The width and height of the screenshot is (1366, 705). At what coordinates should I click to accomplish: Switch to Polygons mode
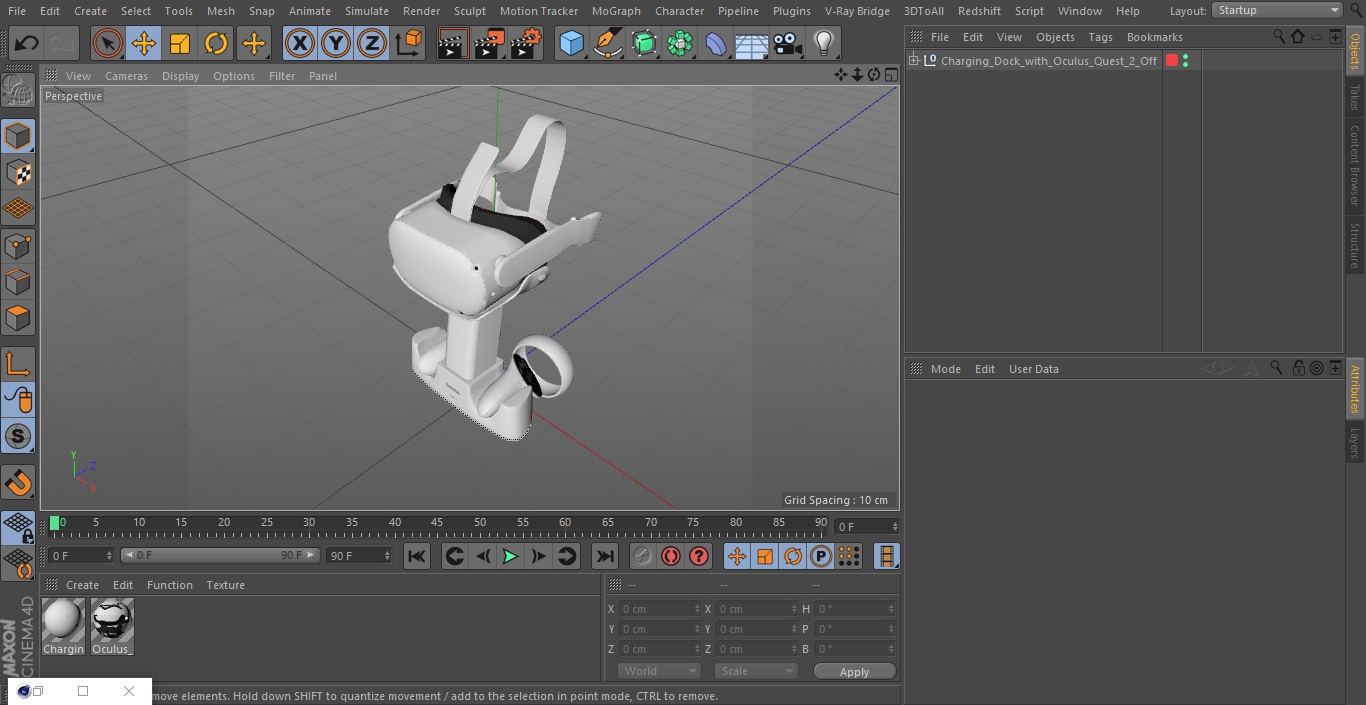coord(18,318)
